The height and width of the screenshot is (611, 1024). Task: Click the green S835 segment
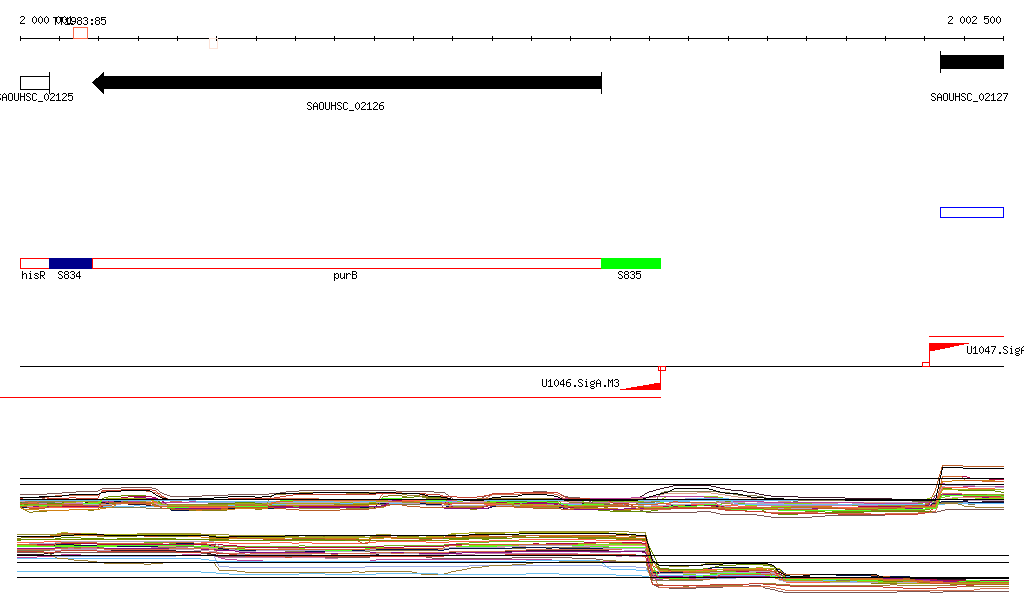630,263
